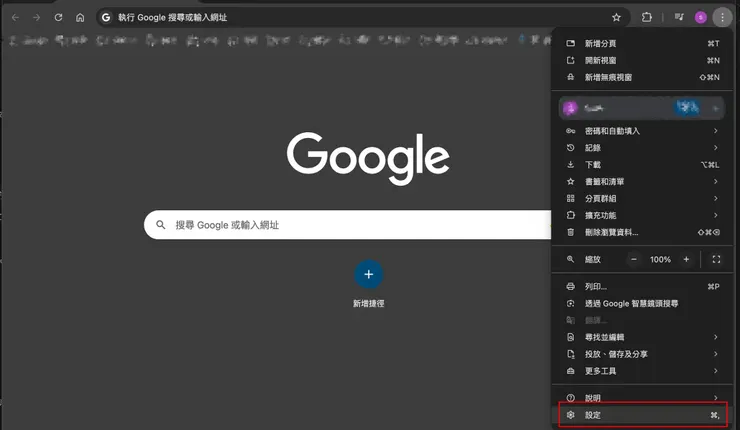740x430 pixels.
Task: Expand the 說明 help submenu arrow
Action: pyautogui.click(x=715, y=398)
